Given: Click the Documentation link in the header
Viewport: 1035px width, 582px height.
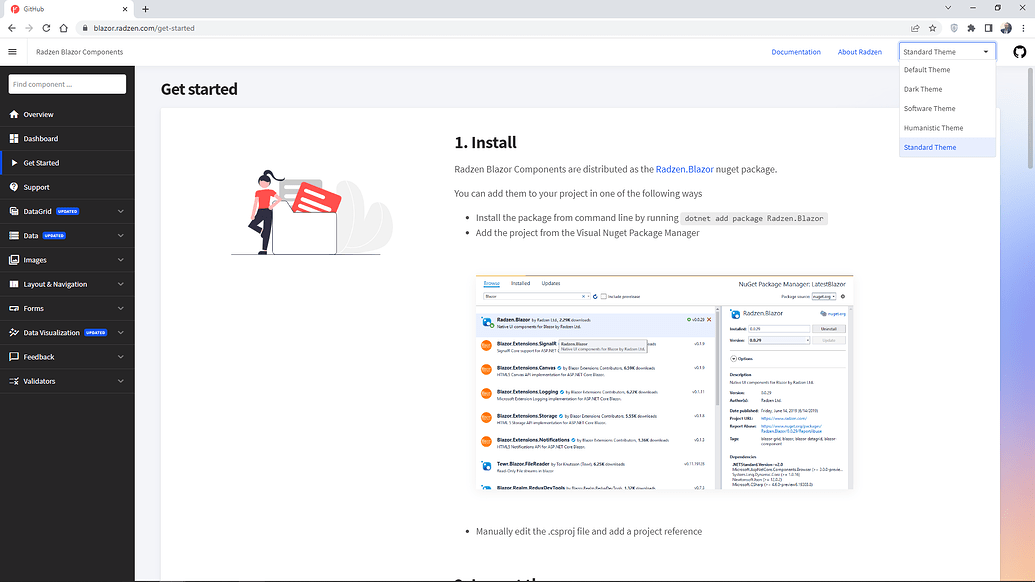Looking at the screenshot, I should [796, 51].
